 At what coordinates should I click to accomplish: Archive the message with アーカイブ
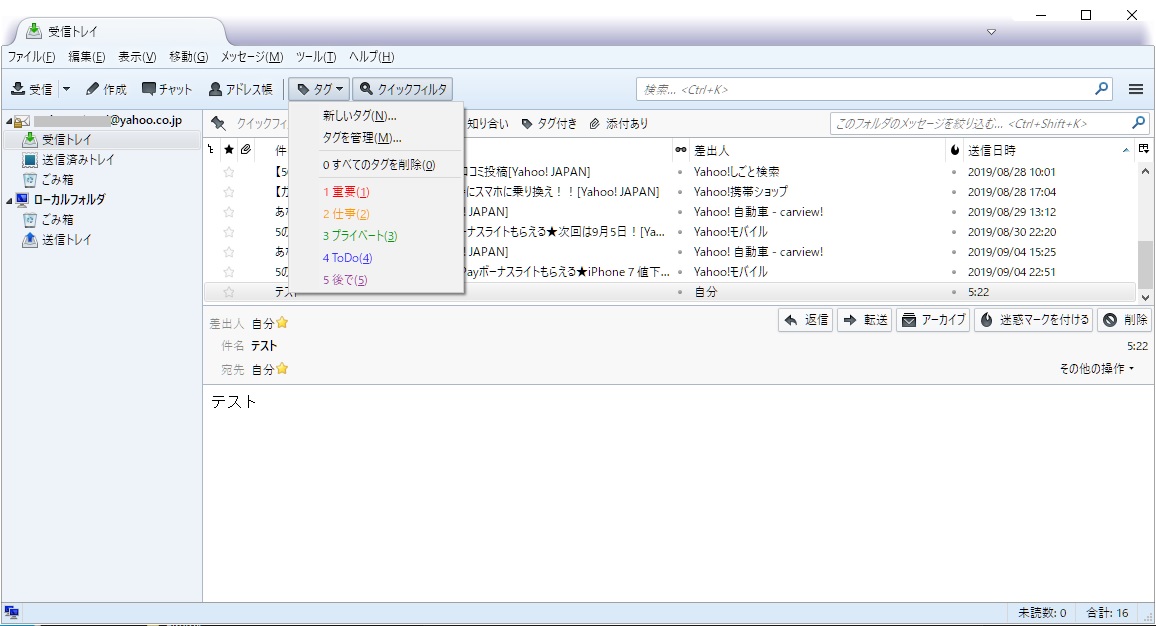(932, 320)
